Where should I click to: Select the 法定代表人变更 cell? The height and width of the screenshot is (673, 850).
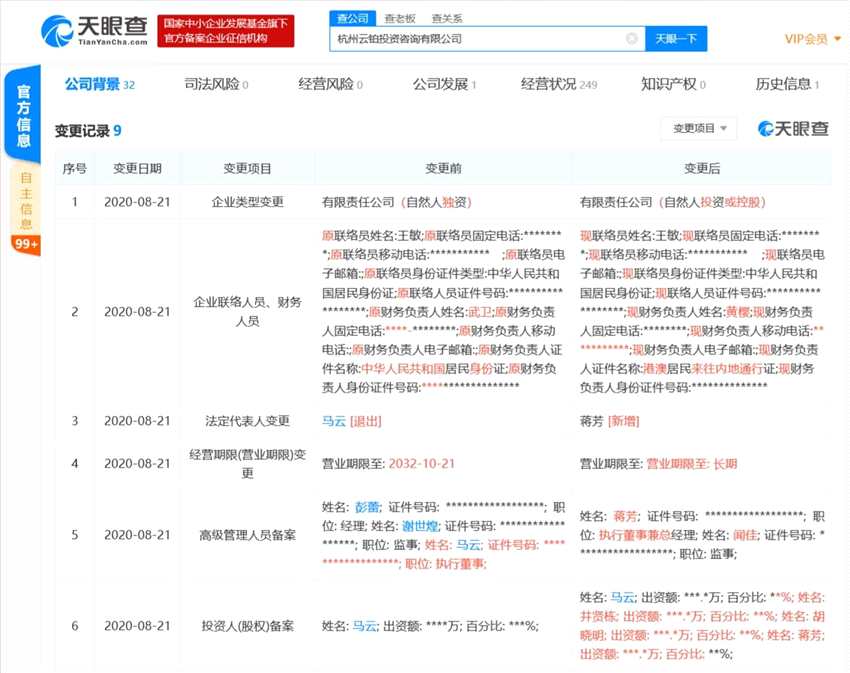247,421
